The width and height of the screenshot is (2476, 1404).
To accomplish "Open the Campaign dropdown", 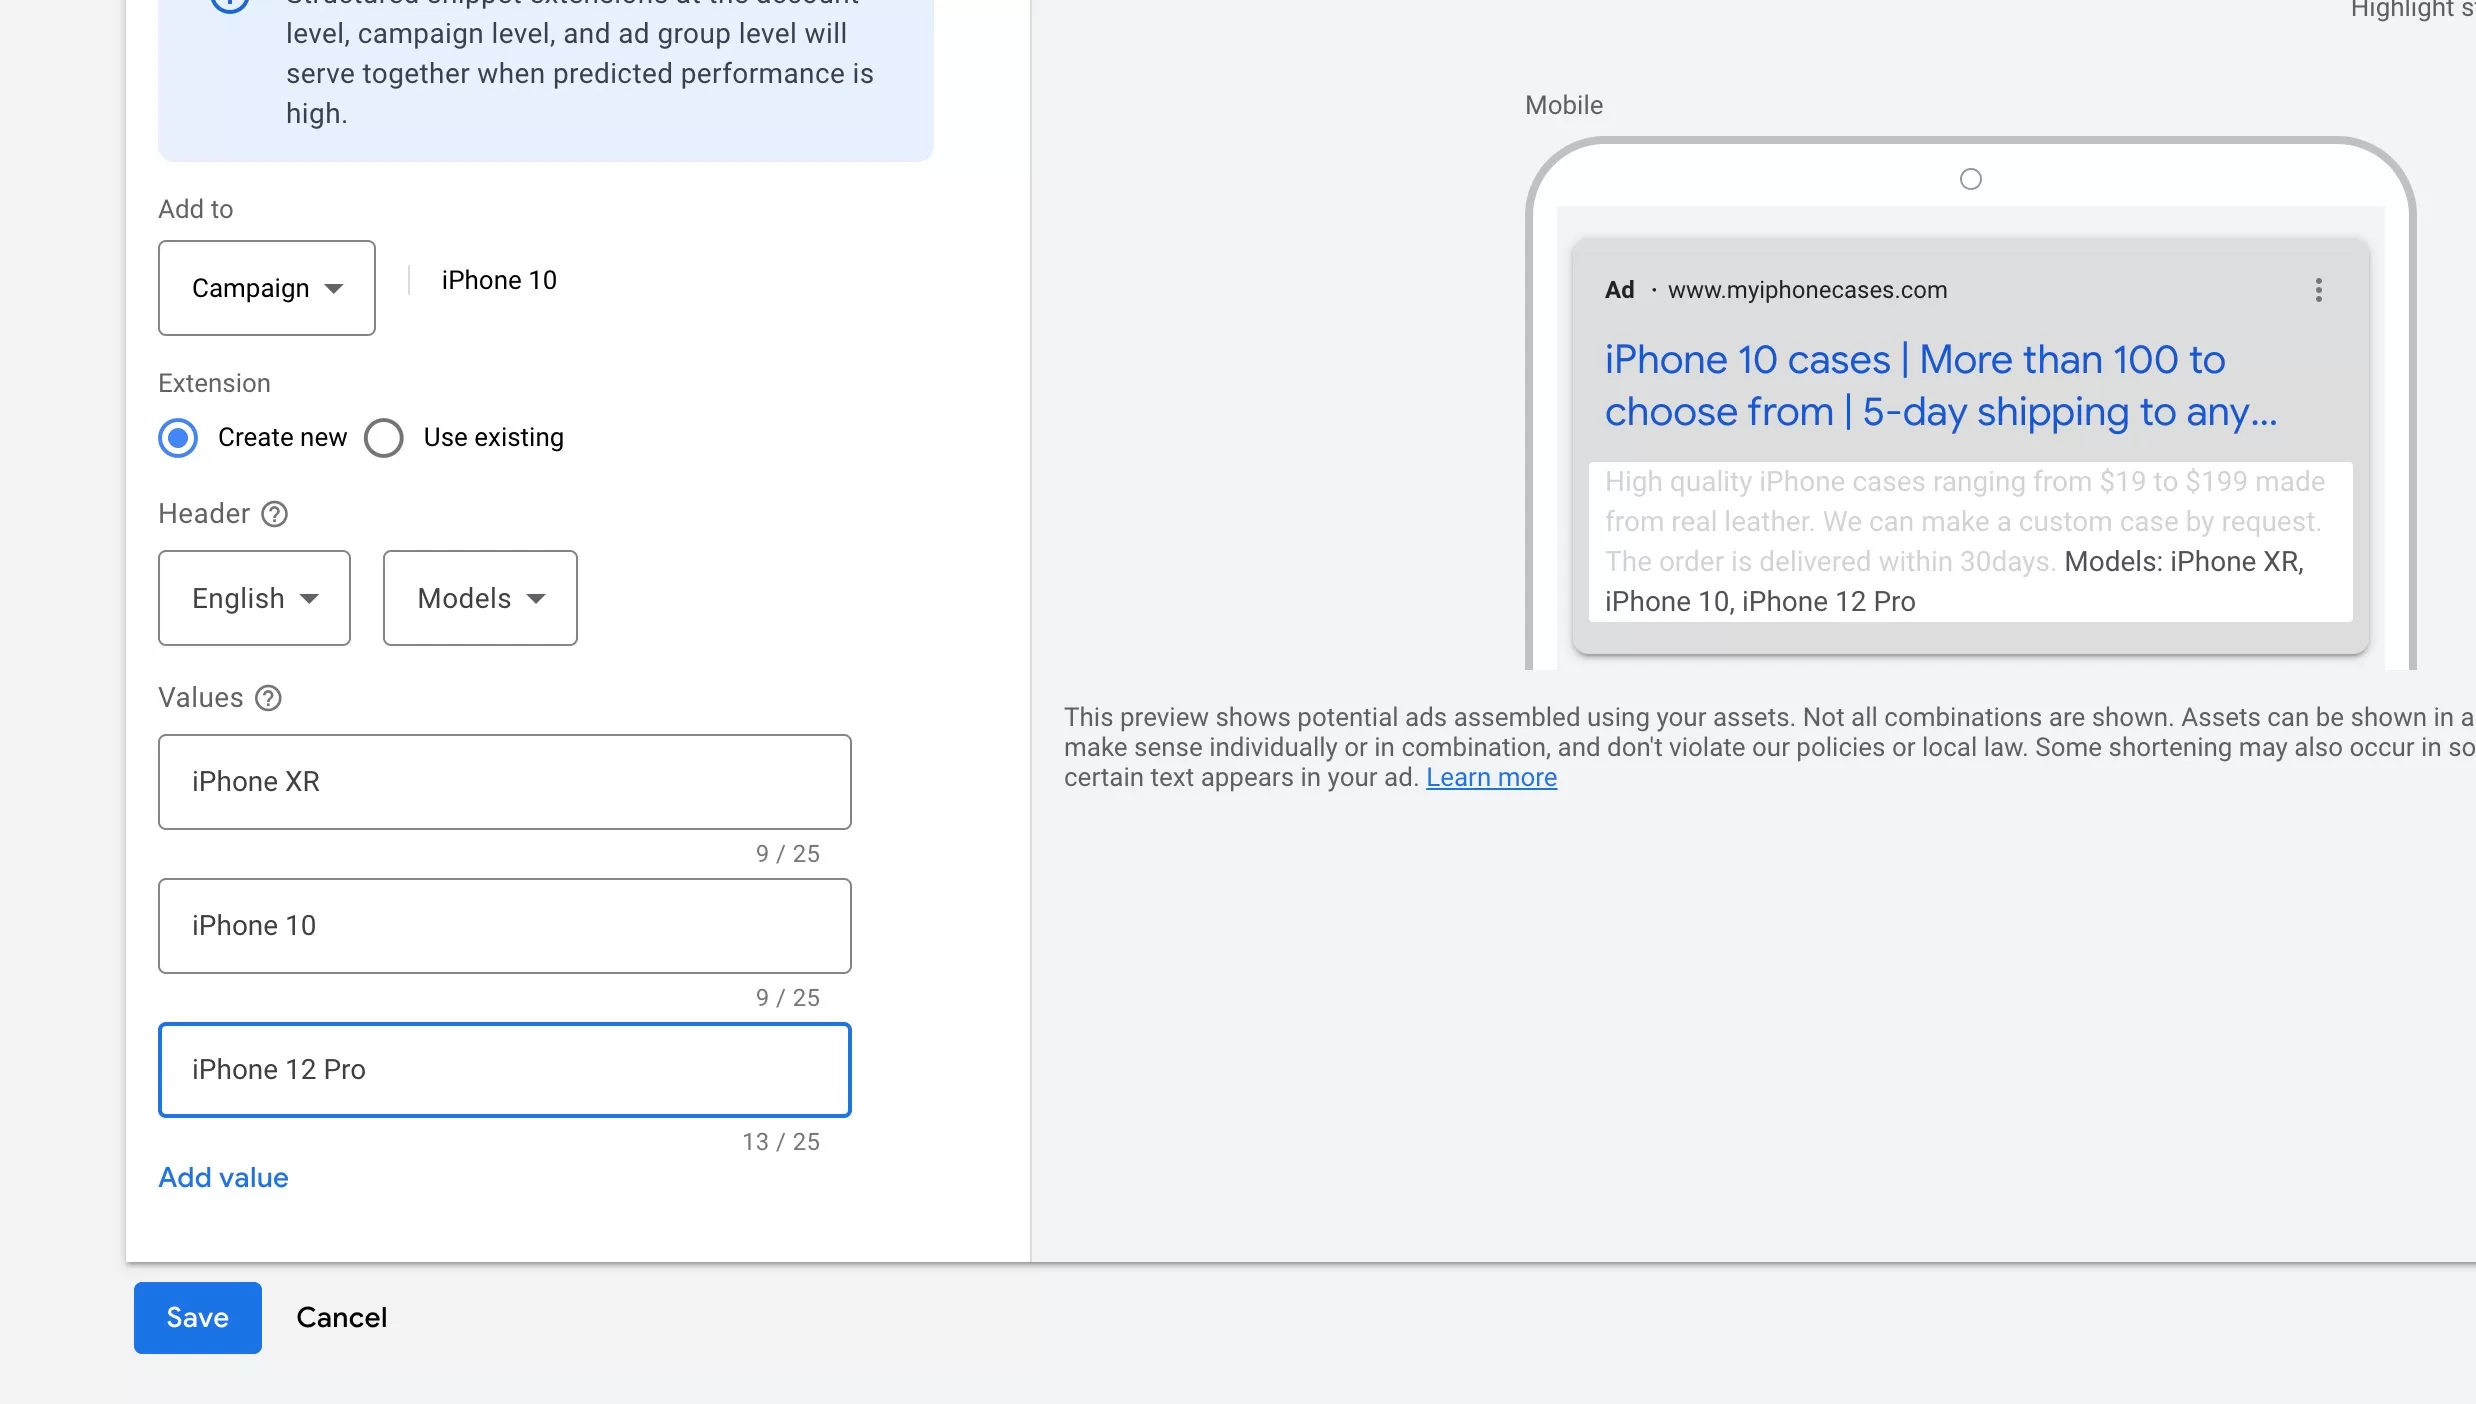I will 267,288.
